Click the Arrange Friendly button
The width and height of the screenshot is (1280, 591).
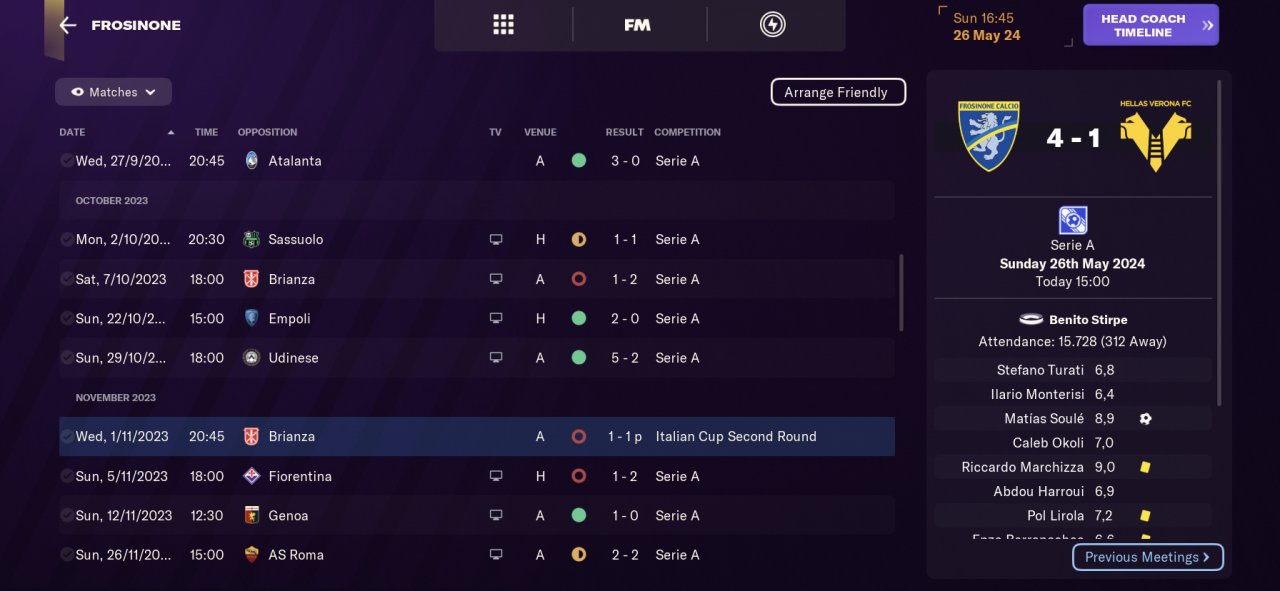[837, 92]
